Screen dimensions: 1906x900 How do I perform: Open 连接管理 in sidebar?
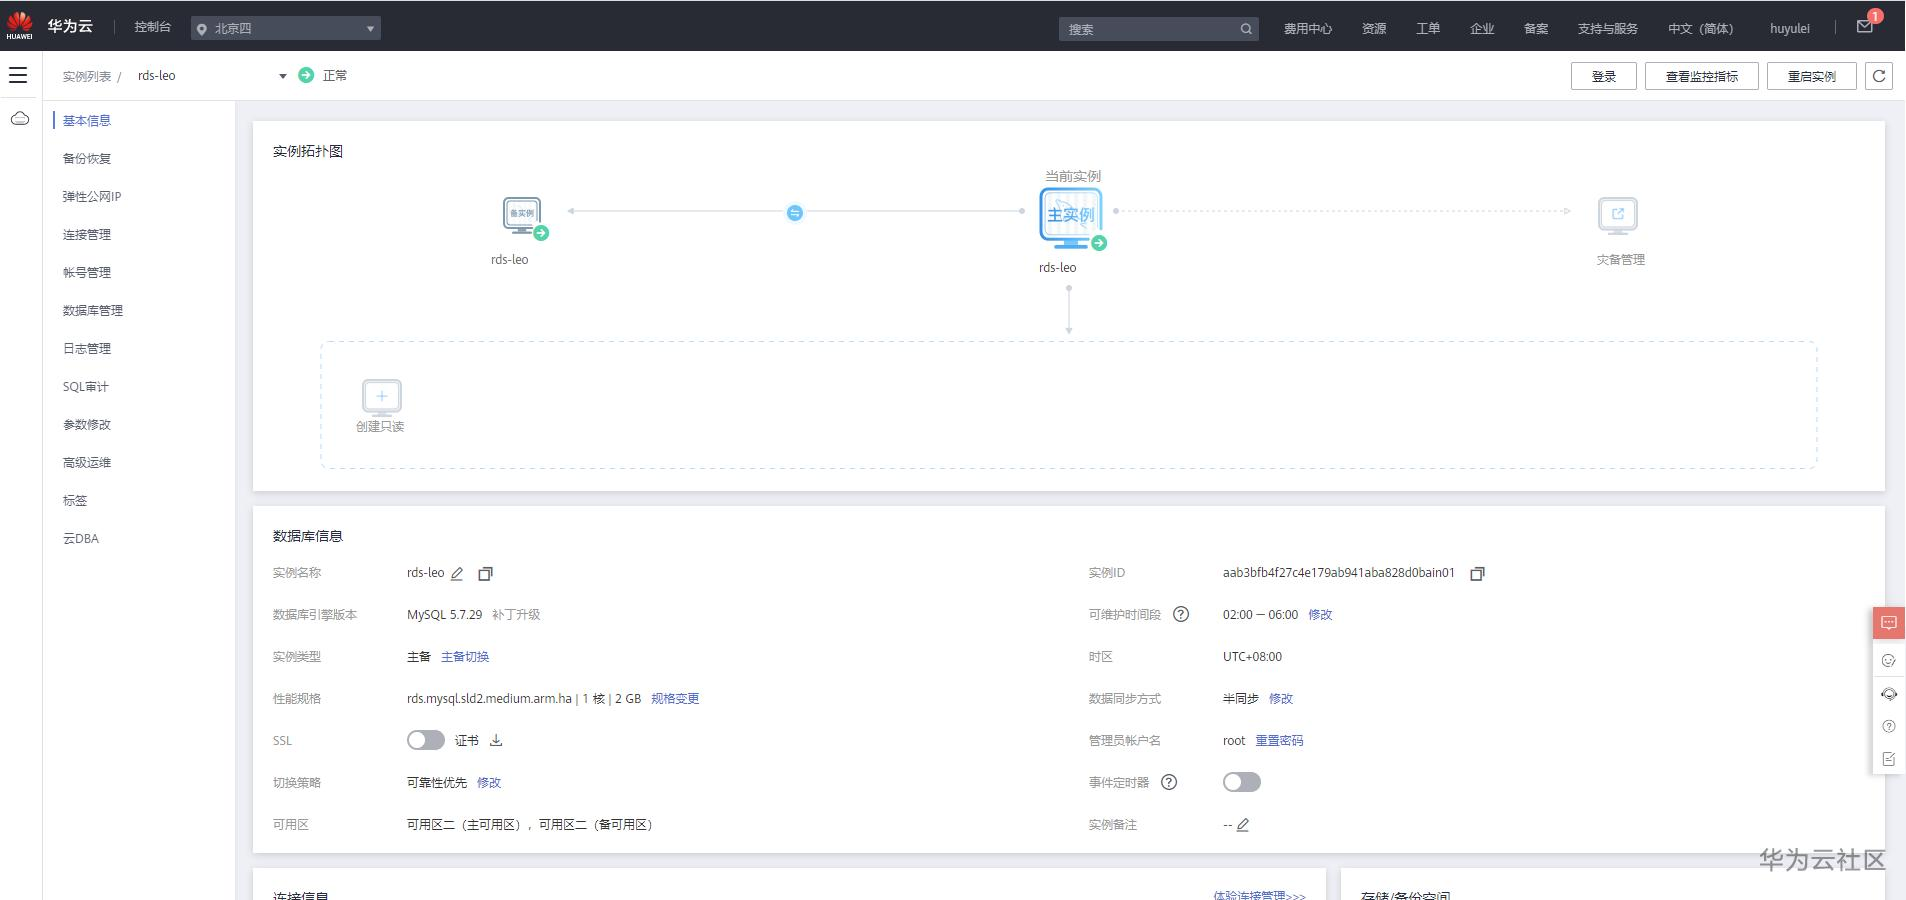pyautogui.click(x=87, y=234)
